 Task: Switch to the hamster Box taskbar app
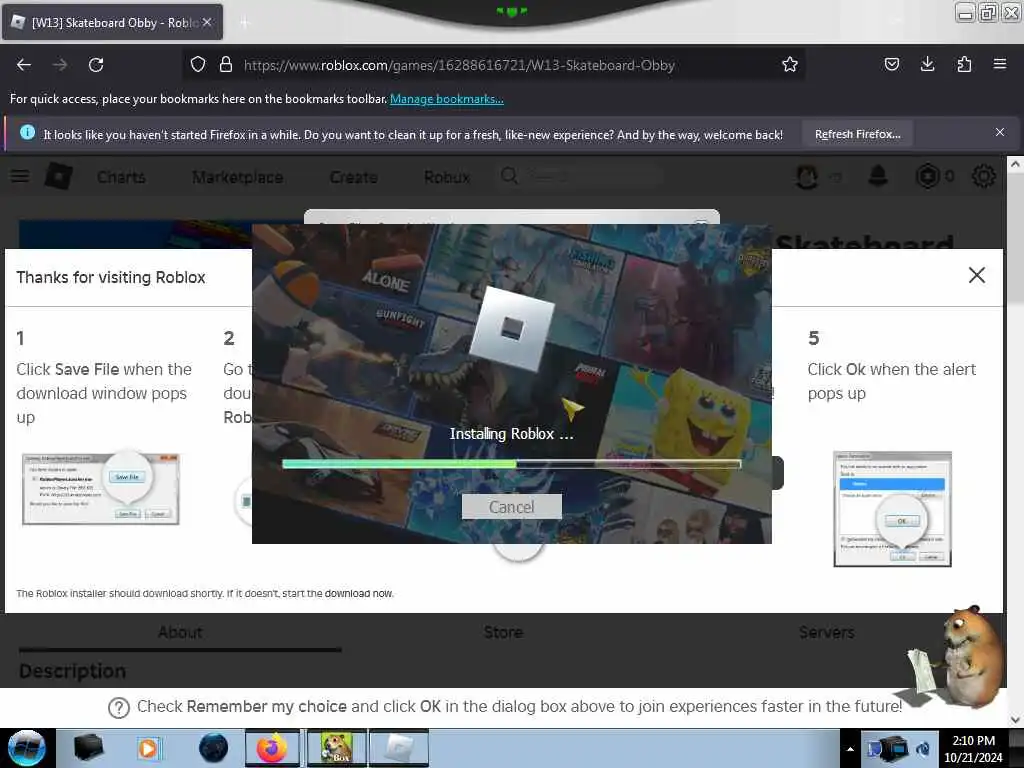(336, 748)
